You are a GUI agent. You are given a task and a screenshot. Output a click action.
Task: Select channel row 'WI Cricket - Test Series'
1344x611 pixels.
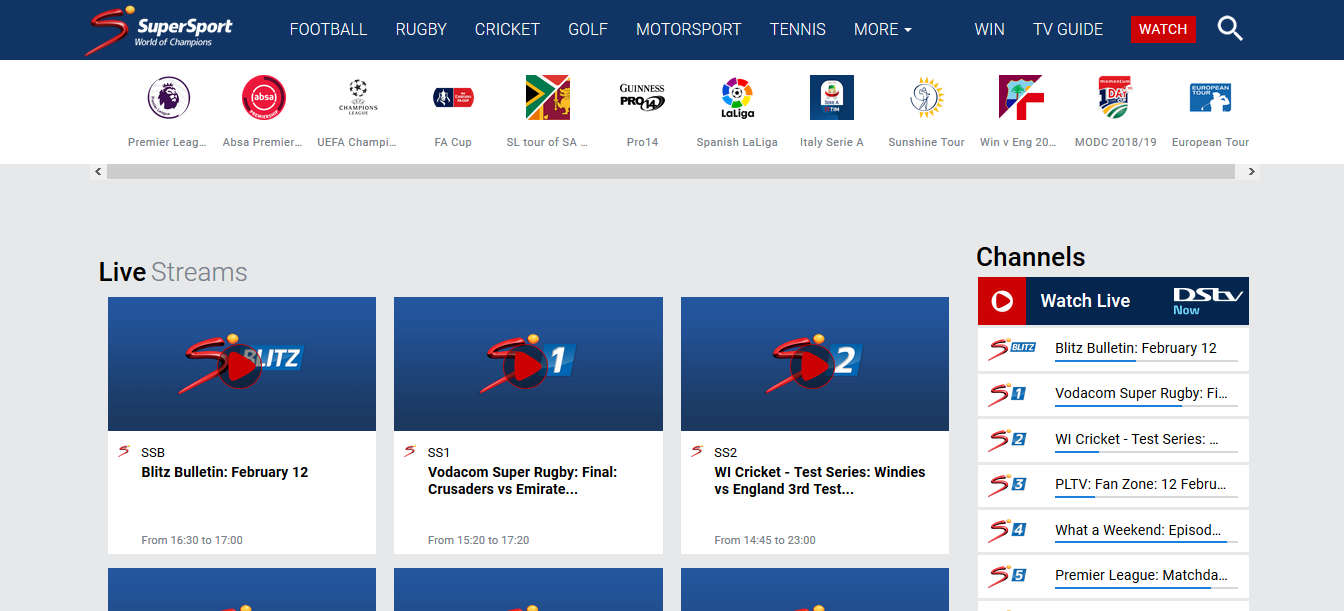(x=1113, y=439)
